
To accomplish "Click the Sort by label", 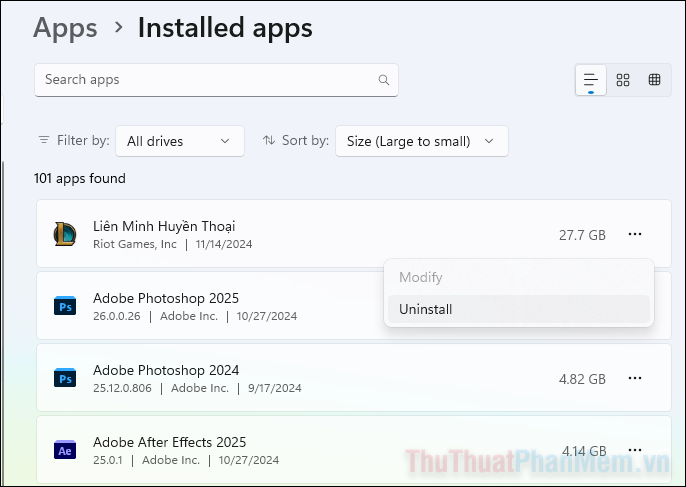I will (305, 140).
